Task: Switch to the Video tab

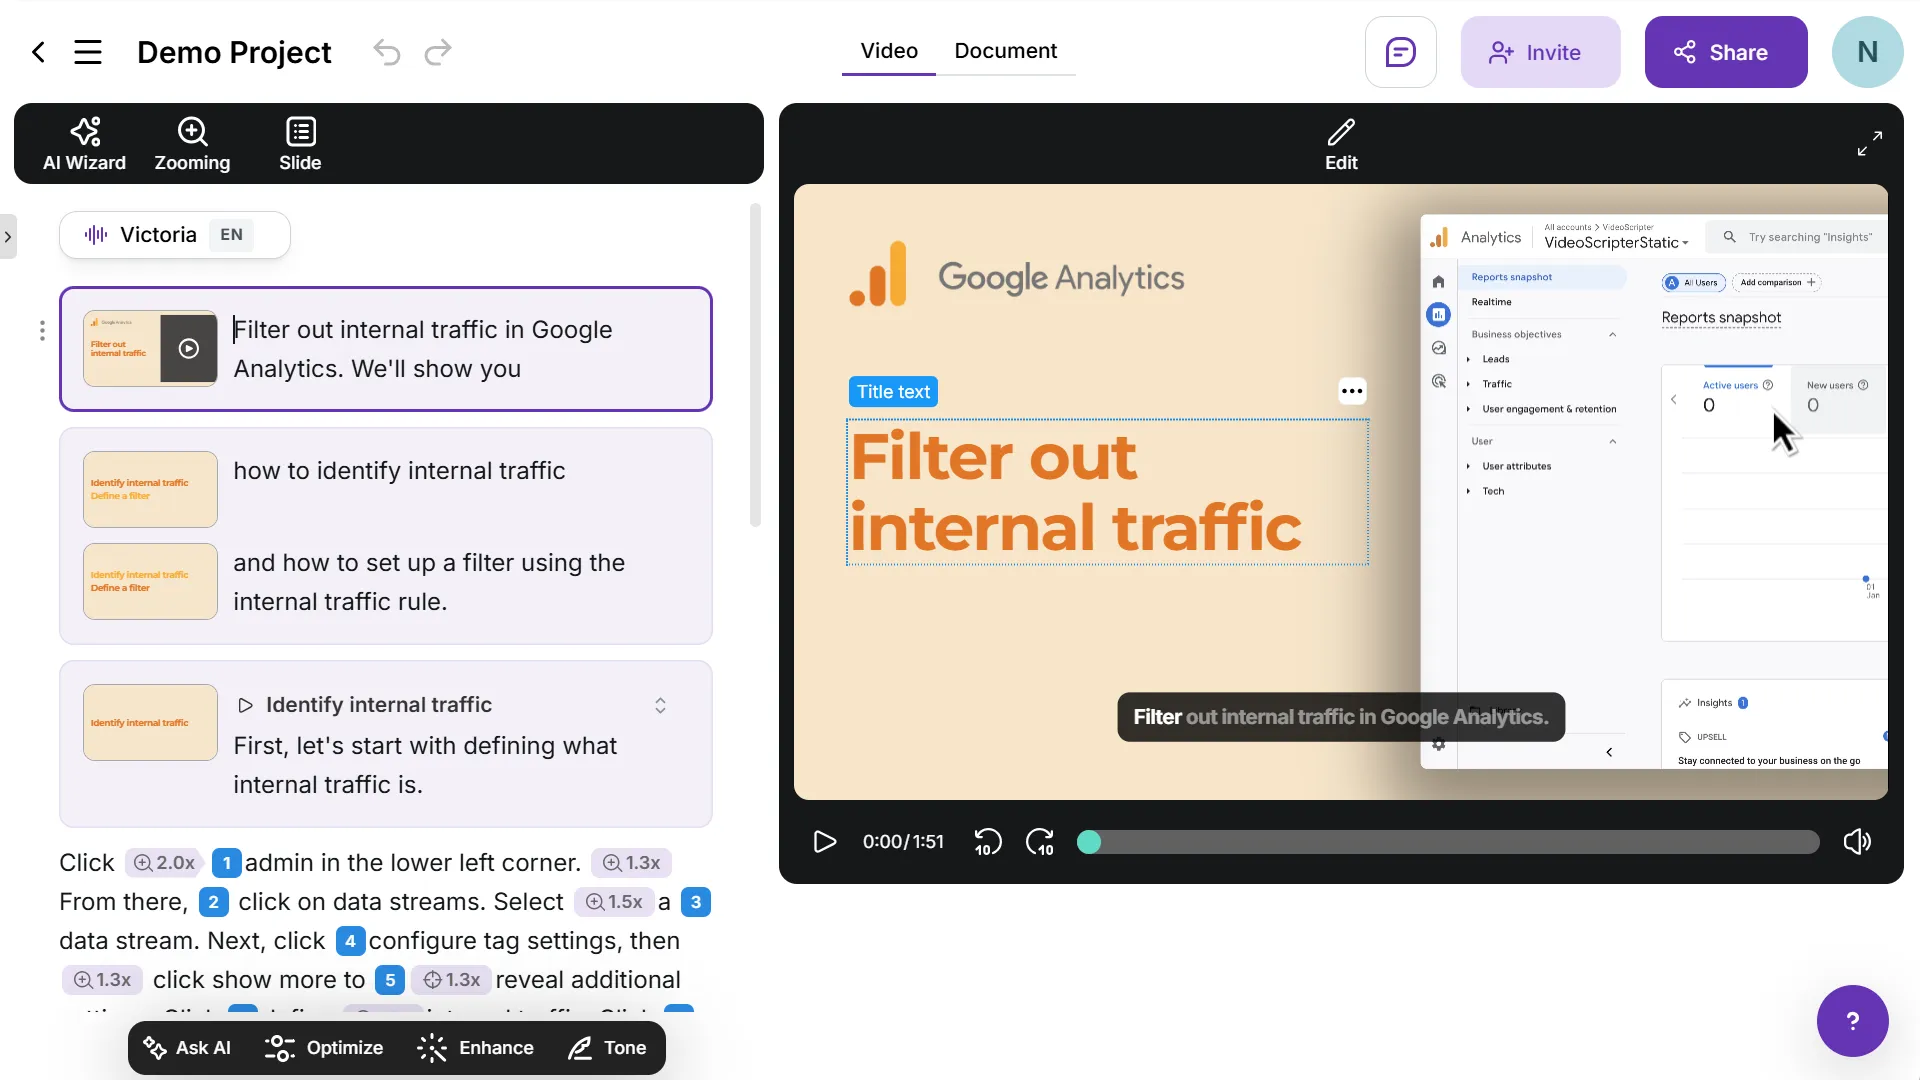Action: (889, 51)
